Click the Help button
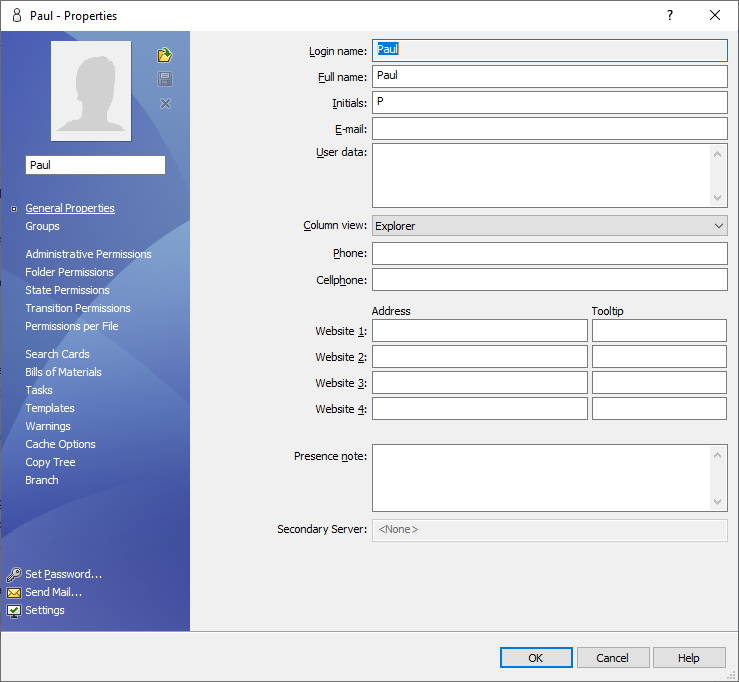 (689, 657)
